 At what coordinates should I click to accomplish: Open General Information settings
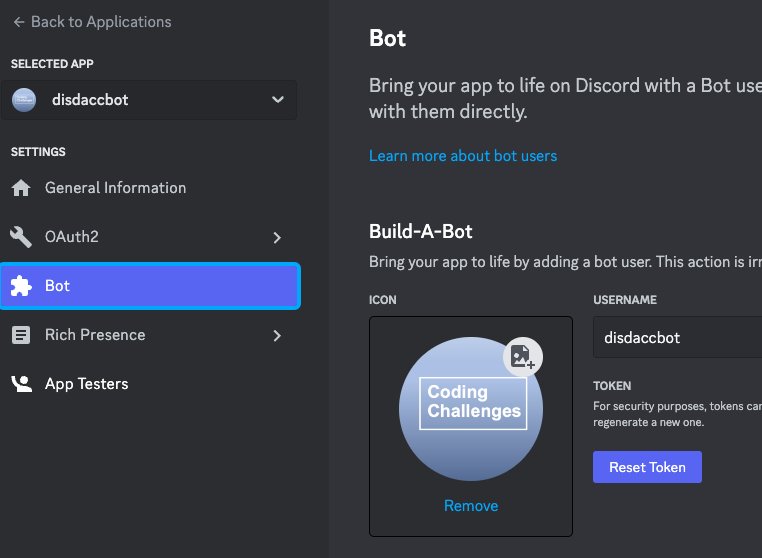149,188
